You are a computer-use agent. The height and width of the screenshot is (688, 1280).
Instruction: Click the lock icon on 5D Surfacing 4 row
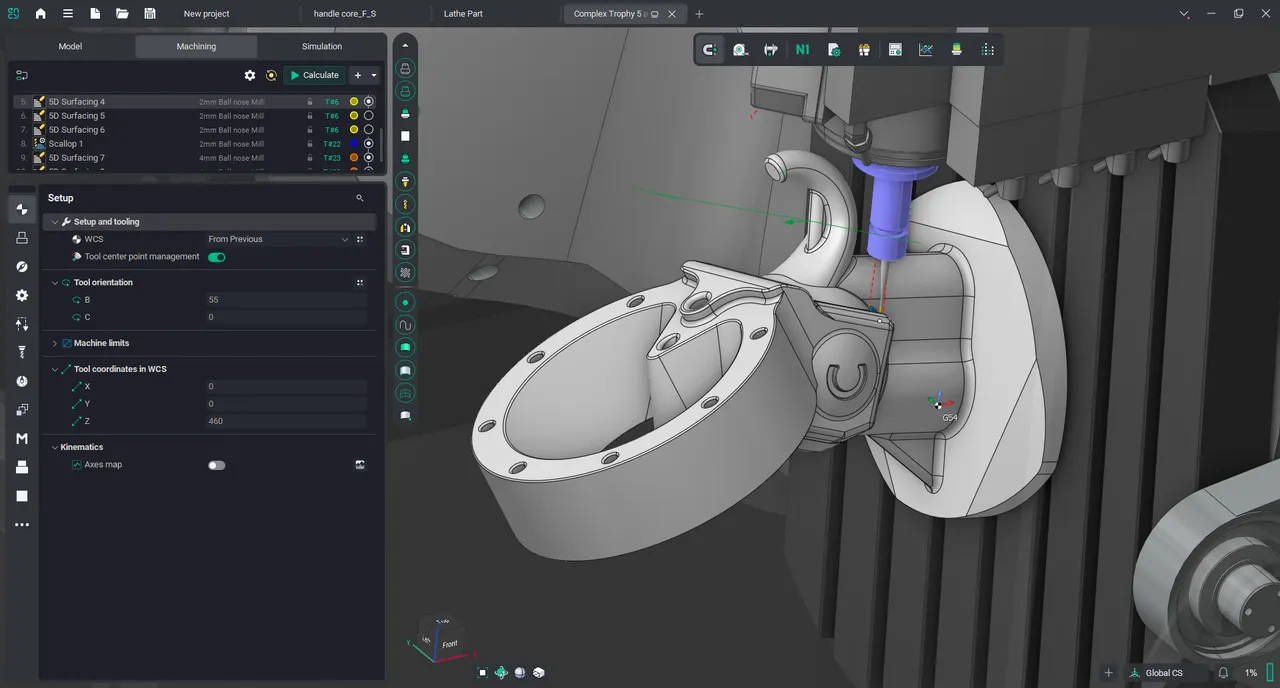pyautogui.click(x=310, y=102)
